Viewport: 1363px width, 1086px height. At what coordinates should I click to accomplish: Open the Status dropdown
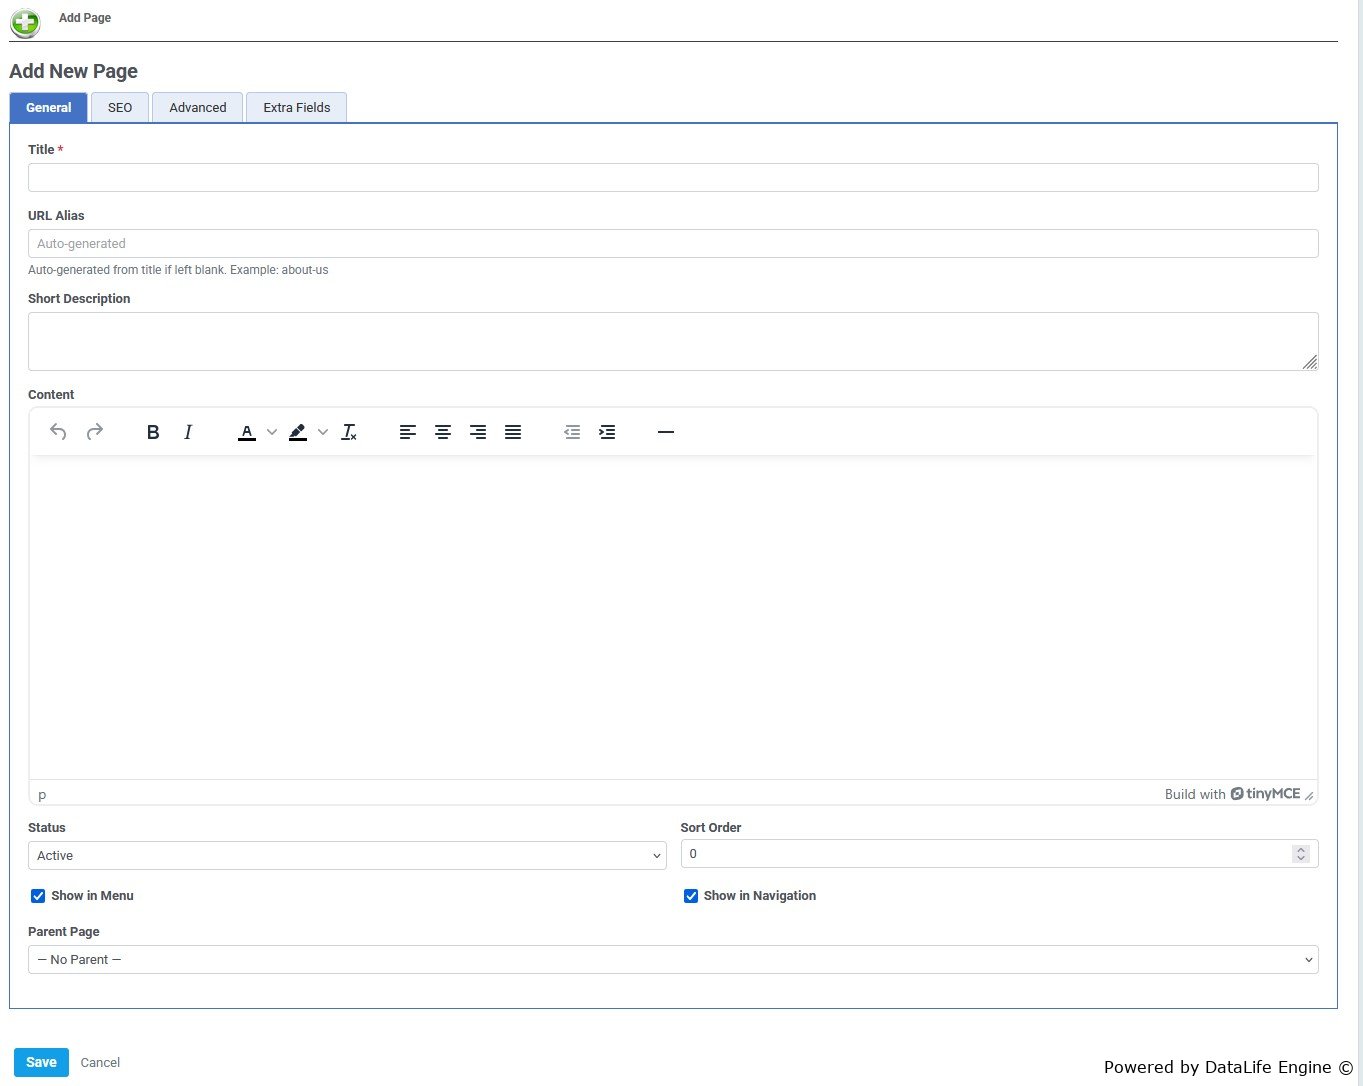tap(347, 856)
